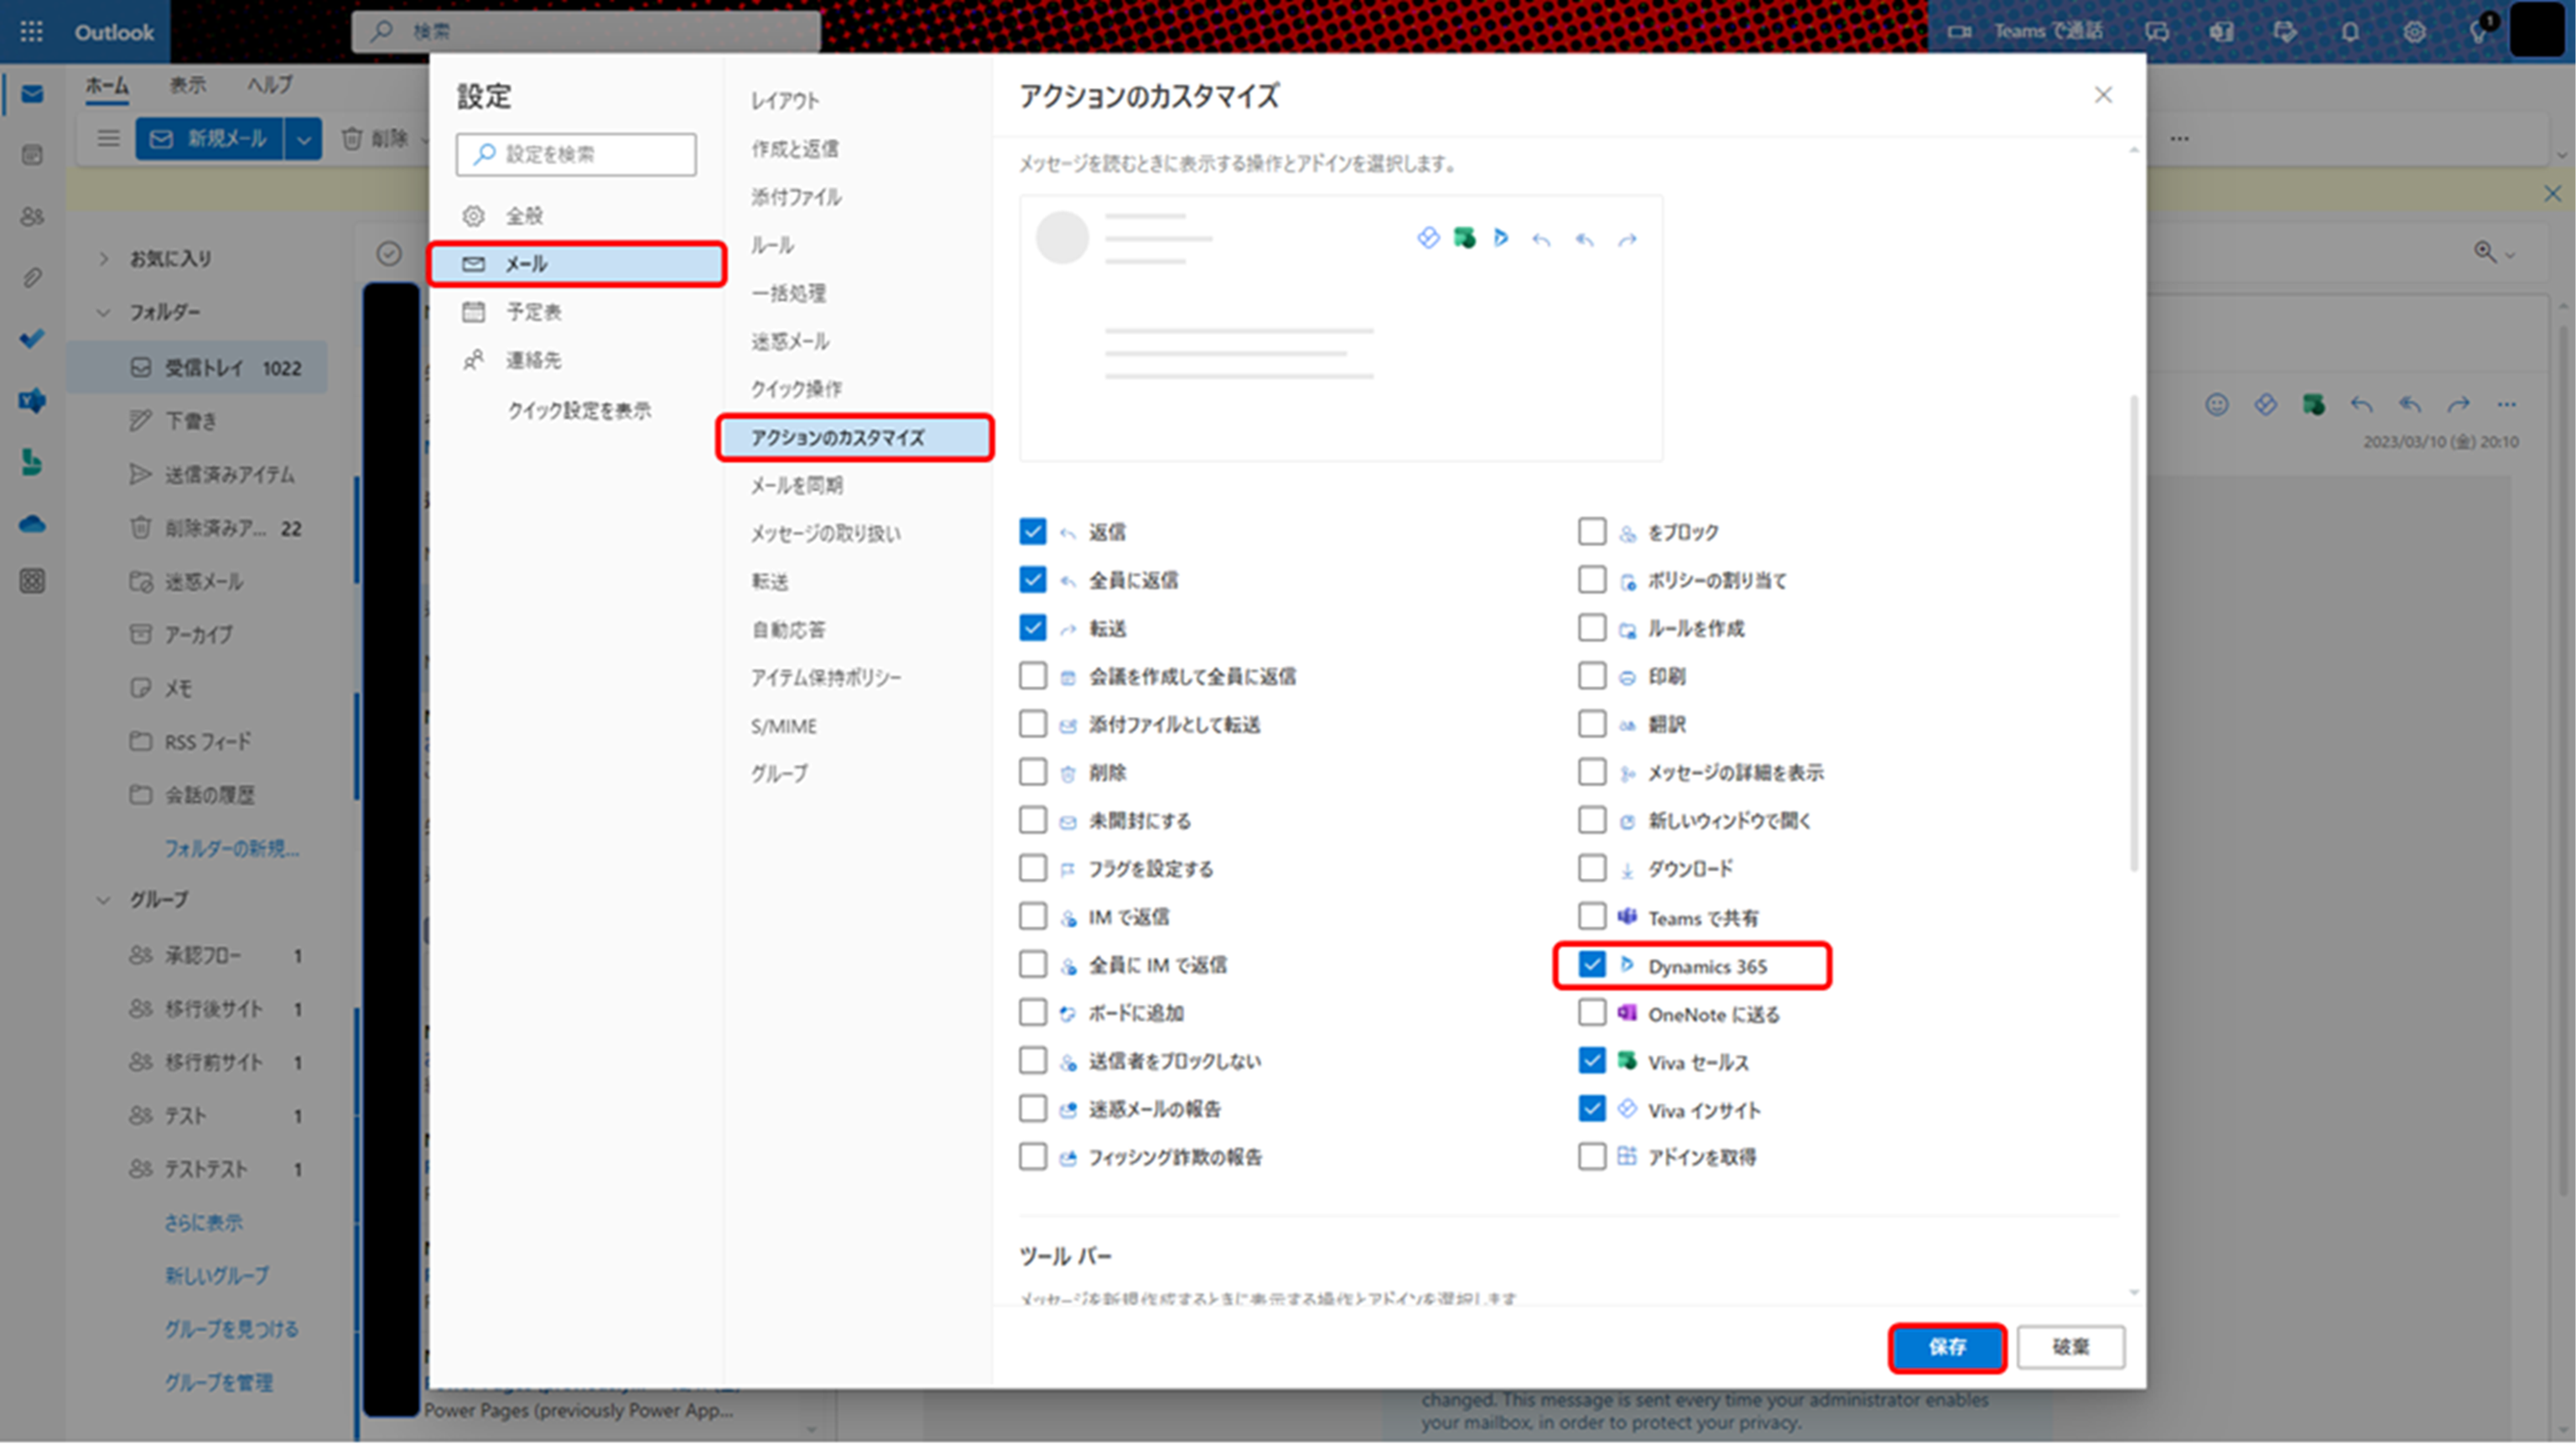Uncheck the 返信 checkbox
The width and height of the screenshot is (2576, 1444).
click(x=1032, y=531)
